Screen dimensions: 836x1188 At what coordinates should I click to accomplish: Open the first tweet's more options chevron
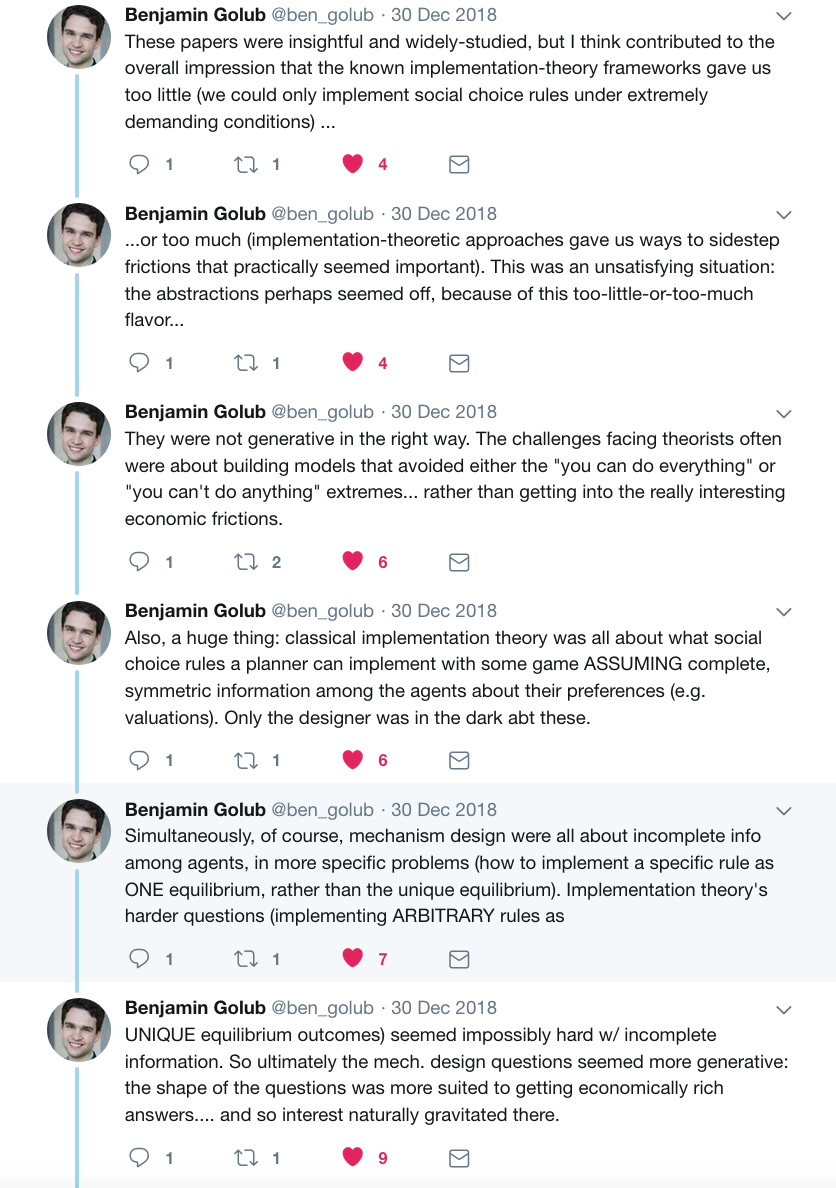(784, 16)
